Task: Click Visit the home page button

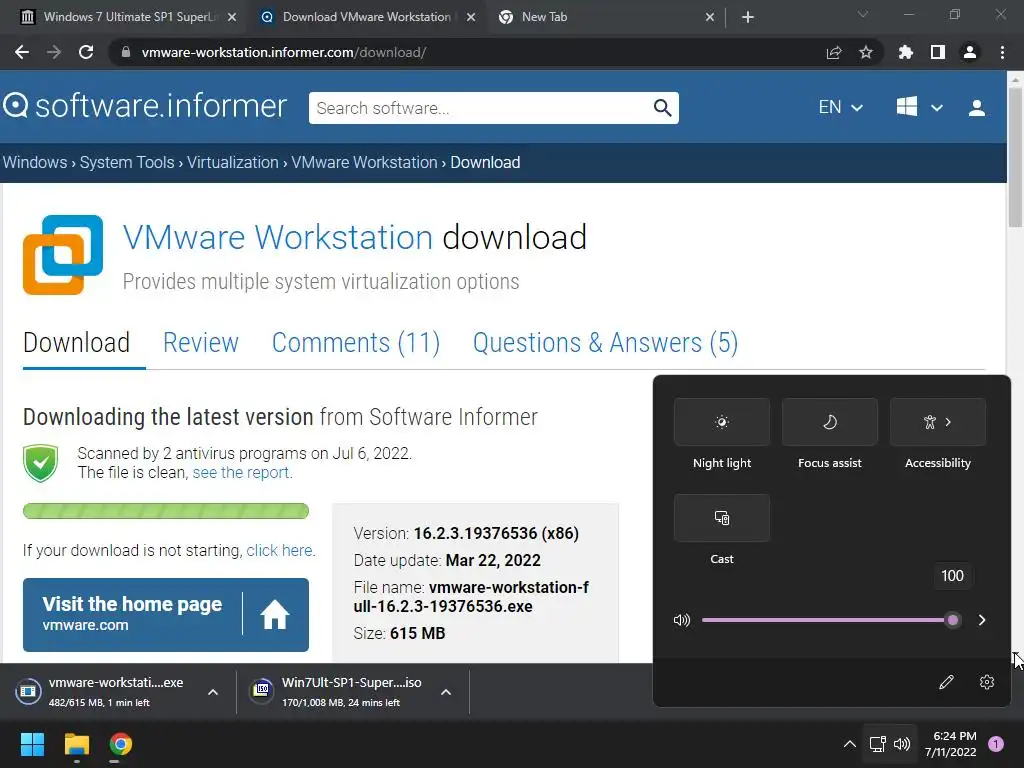Action: tap(166, 615)
